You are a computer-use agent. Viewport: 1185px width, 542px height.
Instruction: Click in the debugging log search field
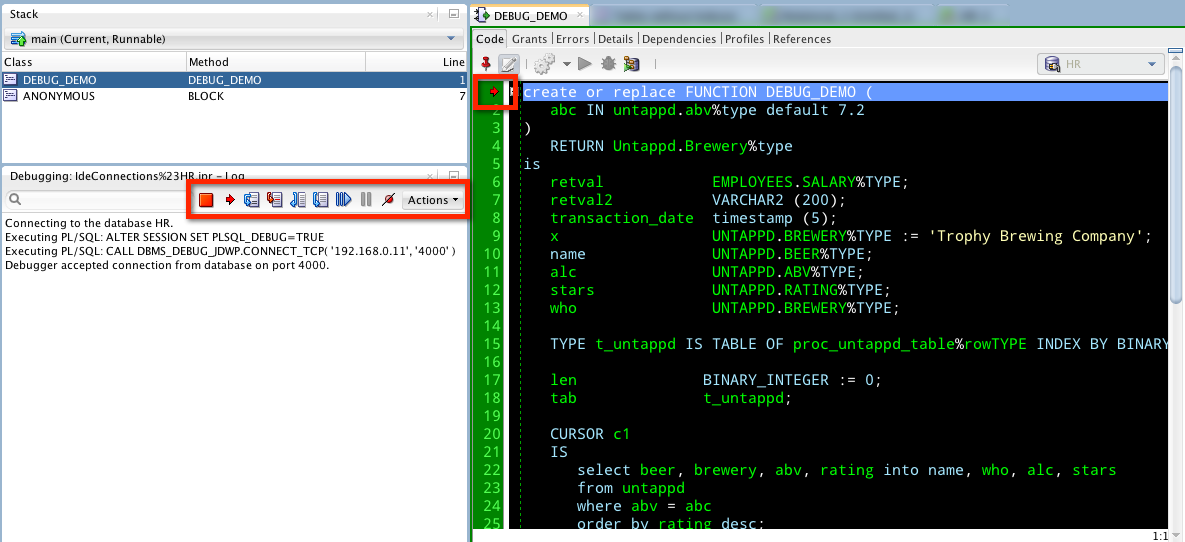pyautogui.click(x=98, y=200)
